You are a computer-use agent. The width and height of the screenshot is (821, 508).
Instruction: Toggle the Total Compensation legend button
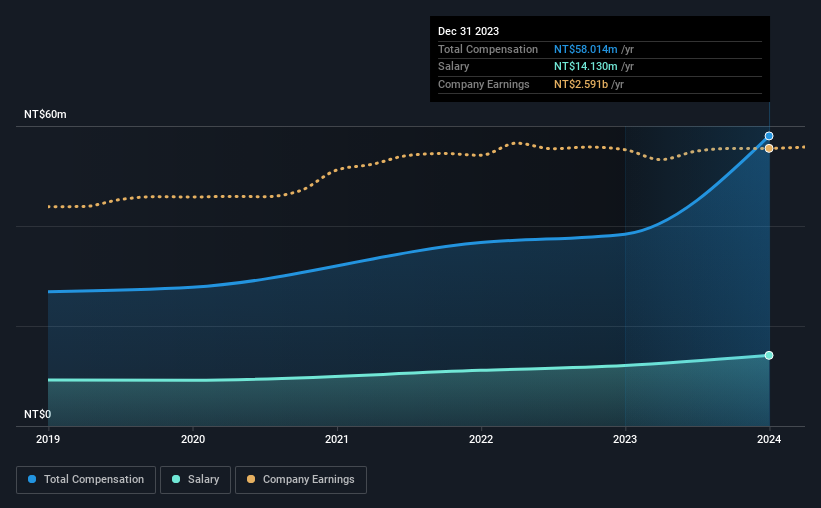tap(86, 480)
